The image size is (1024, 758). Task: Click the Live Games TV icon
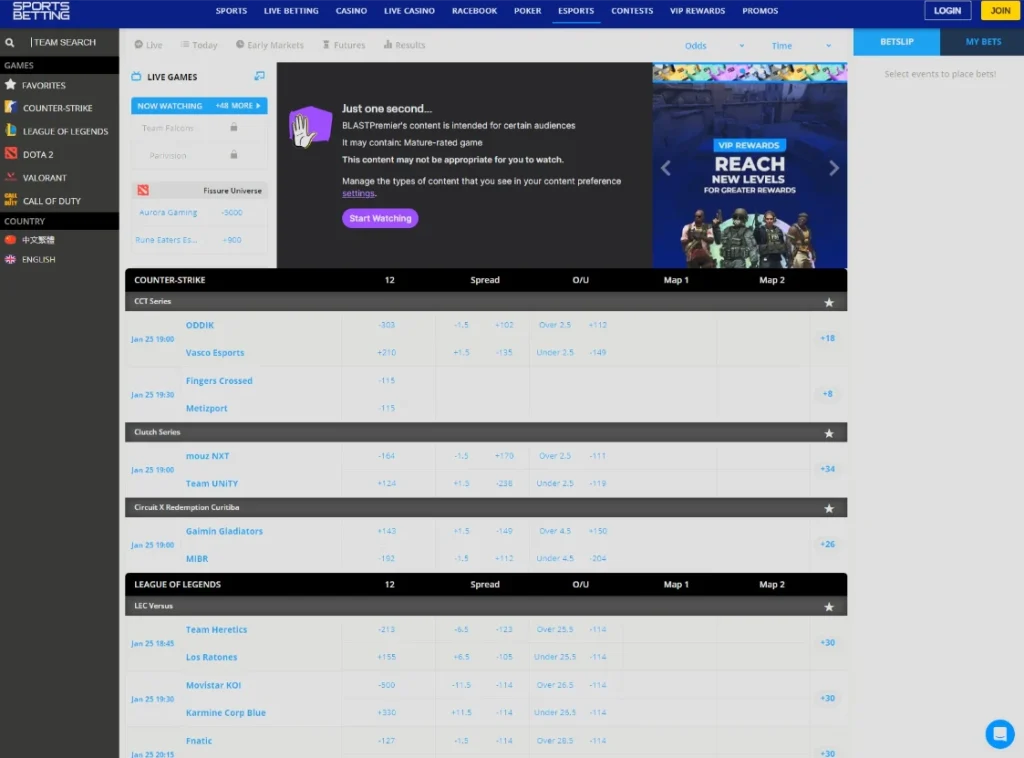[x=136, y=76]
